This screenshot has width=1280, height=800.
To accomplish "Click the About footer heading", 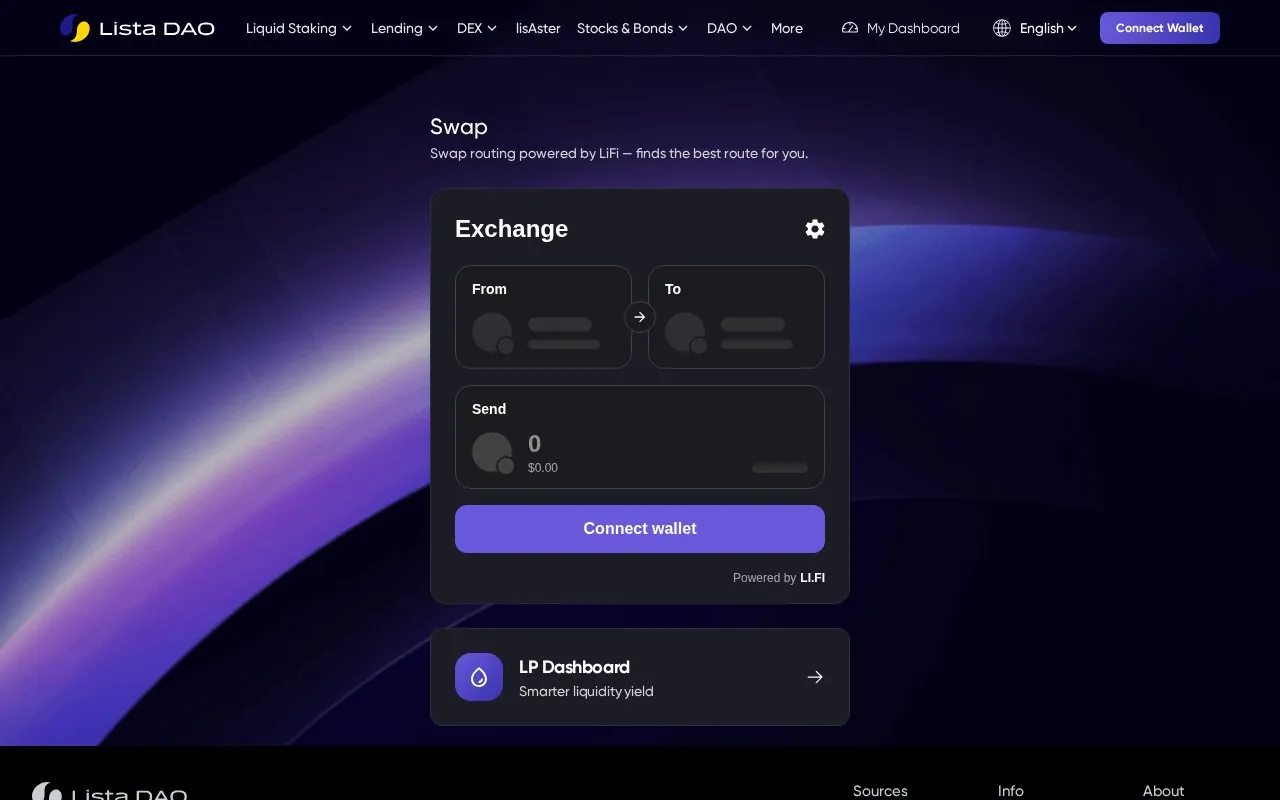I will click(1163, 791).
